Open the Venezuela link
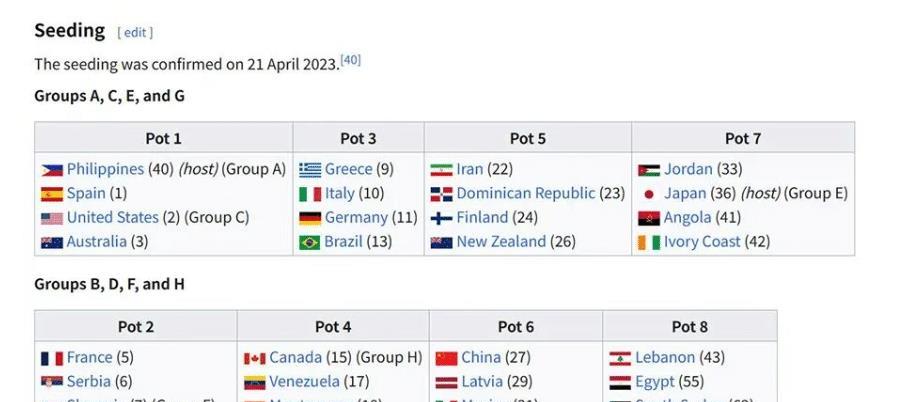 304,382
